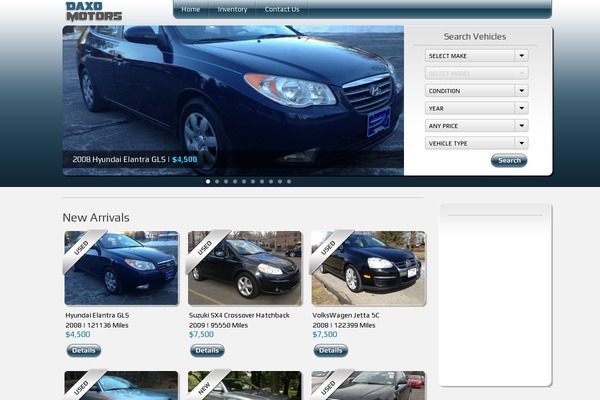Open the VolksWagen Jetta thumbnail
The image size is (600, 400).
point(368,268)
